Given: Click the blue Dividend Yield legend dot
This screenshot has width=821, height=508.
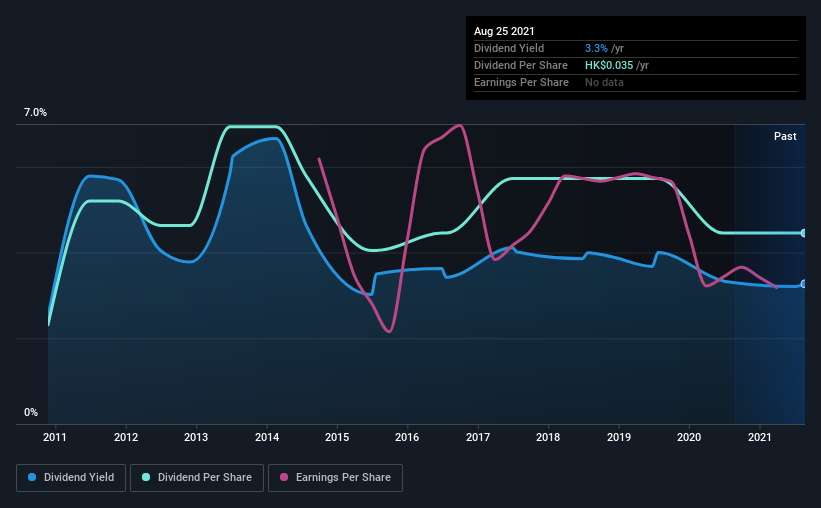Looking at the screenshot, I should [32, 477].
